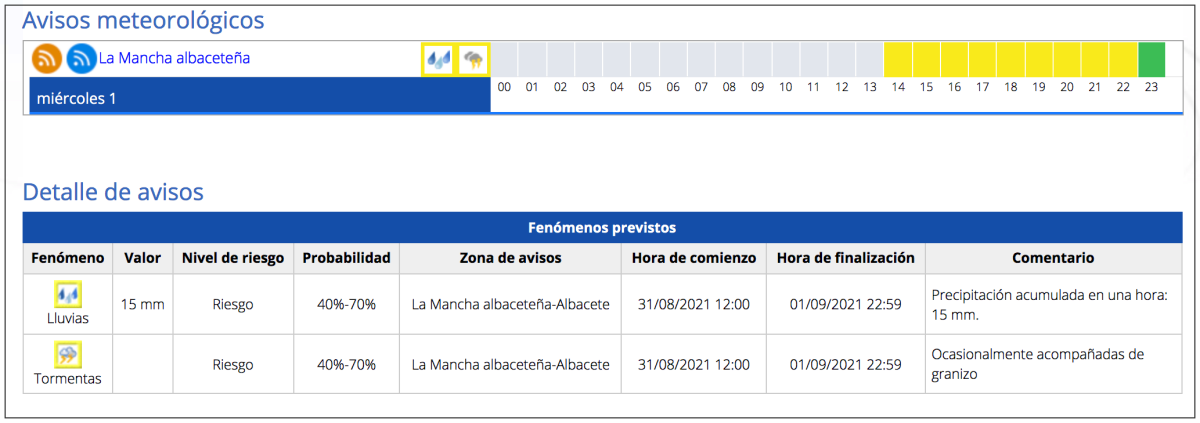
Task: Click the orange RSS feed icon
Action: (46, 59)
